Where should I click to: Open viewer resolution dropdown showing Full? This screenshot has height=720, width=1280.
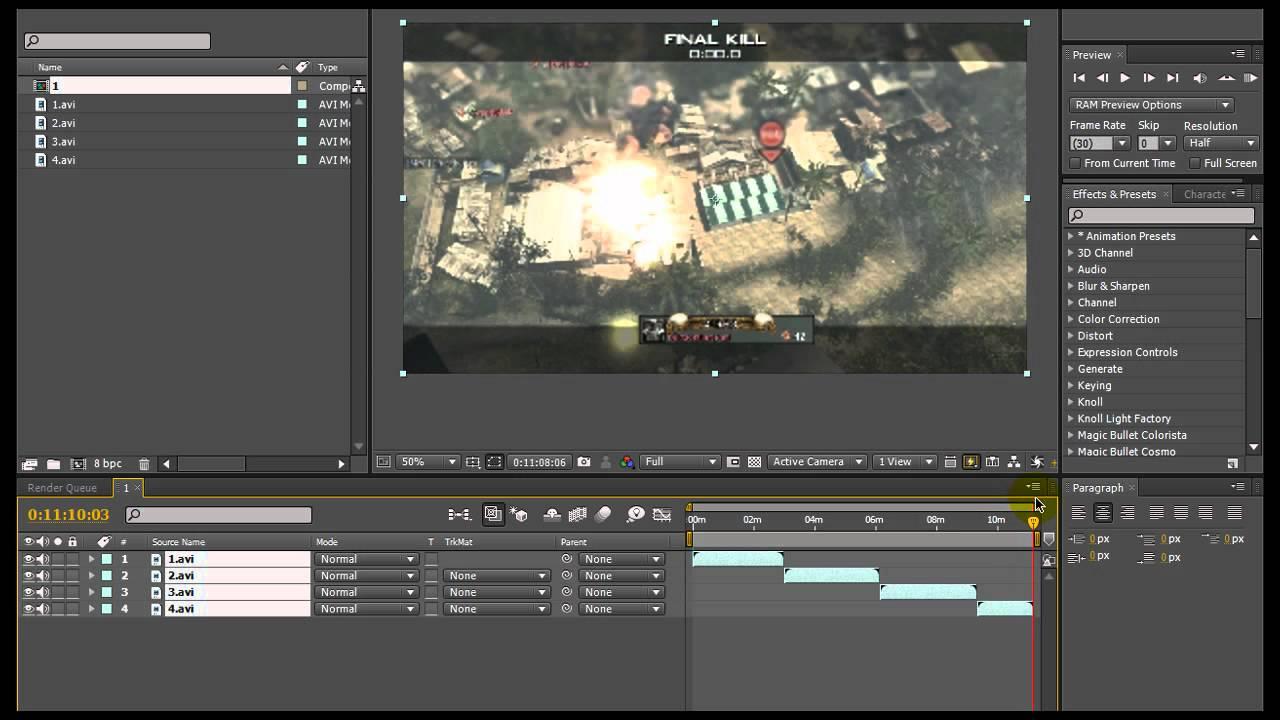pyautogui.click(x=680, y=462)
